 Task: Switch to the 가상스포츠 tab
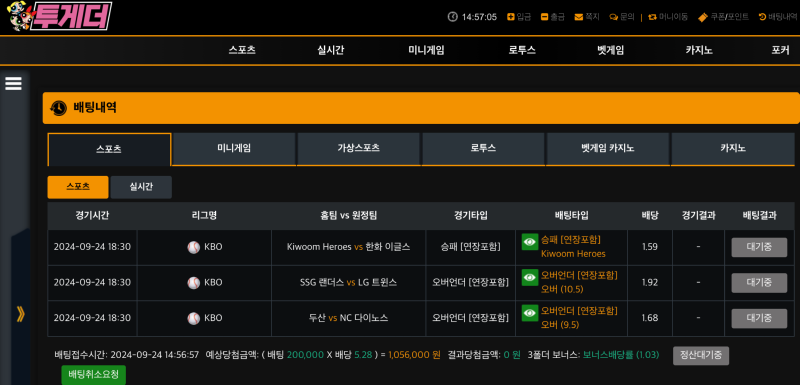pyautogui.click(x=358, y=149)
